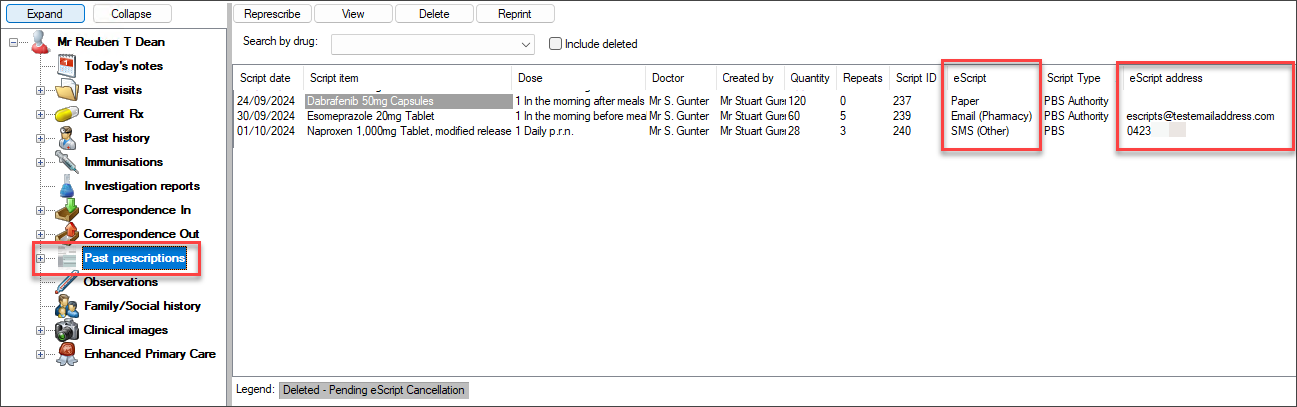Image resolution: width=1297 pixels, height=407 pixels.
Task: Open the Search by drug dropdown
Action: [527, 45]
